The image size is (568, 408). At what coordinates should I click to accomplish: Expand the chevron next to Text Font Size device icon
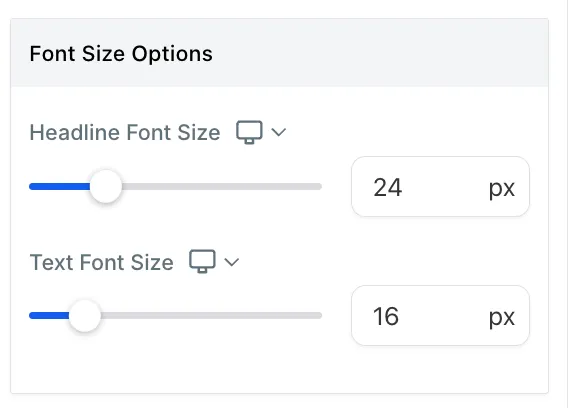coord(231,262)
